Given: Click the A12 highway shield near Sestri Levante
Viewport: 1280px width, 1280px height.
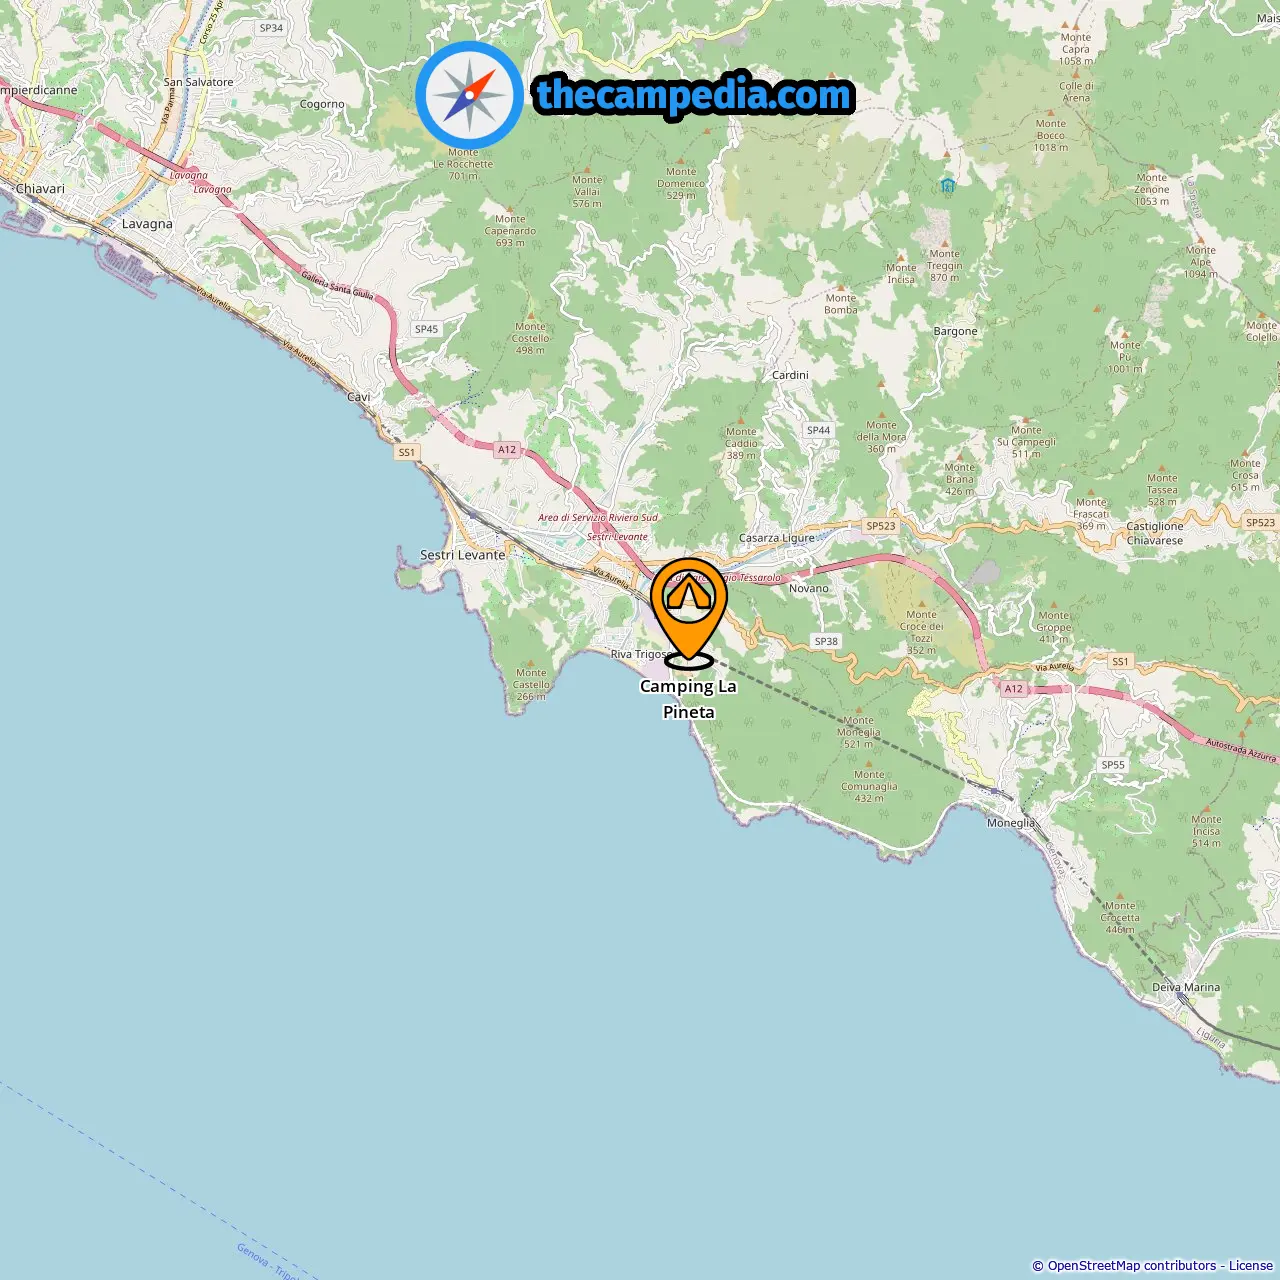Looking at the screenshot, I should pos(507,450).
